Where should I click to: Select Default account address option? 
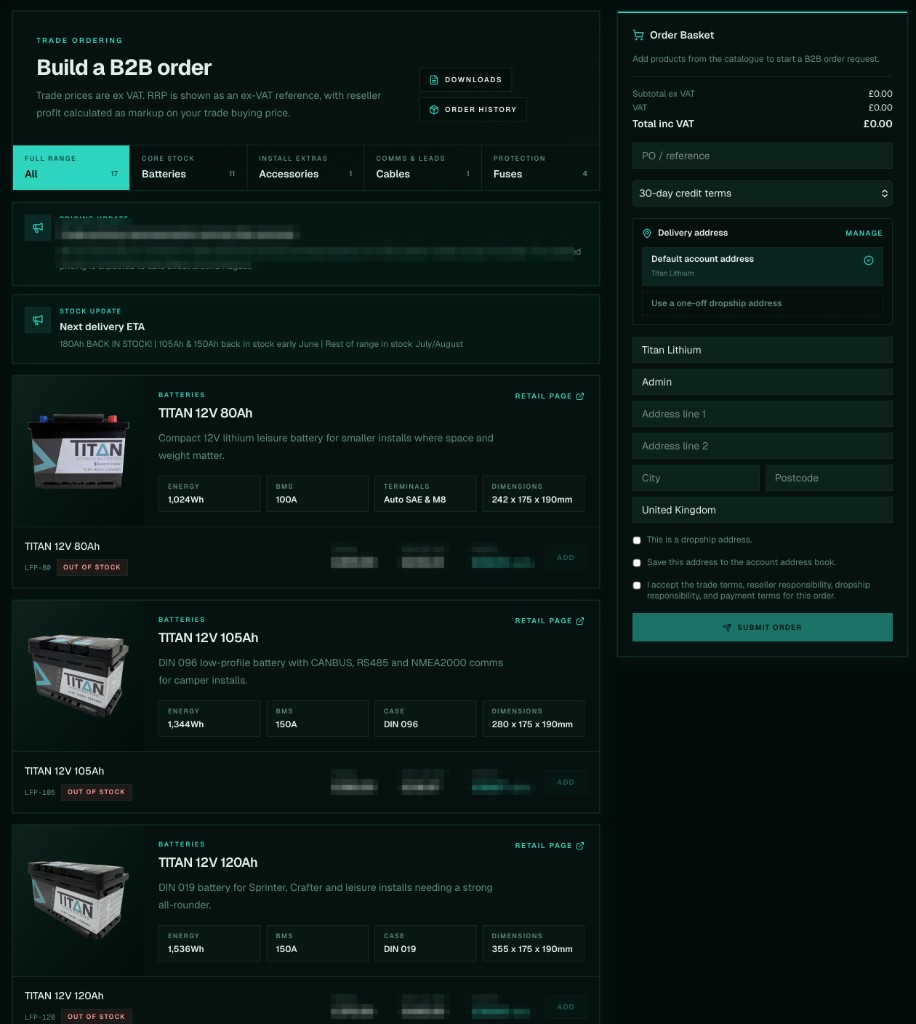tap(762, 266)
